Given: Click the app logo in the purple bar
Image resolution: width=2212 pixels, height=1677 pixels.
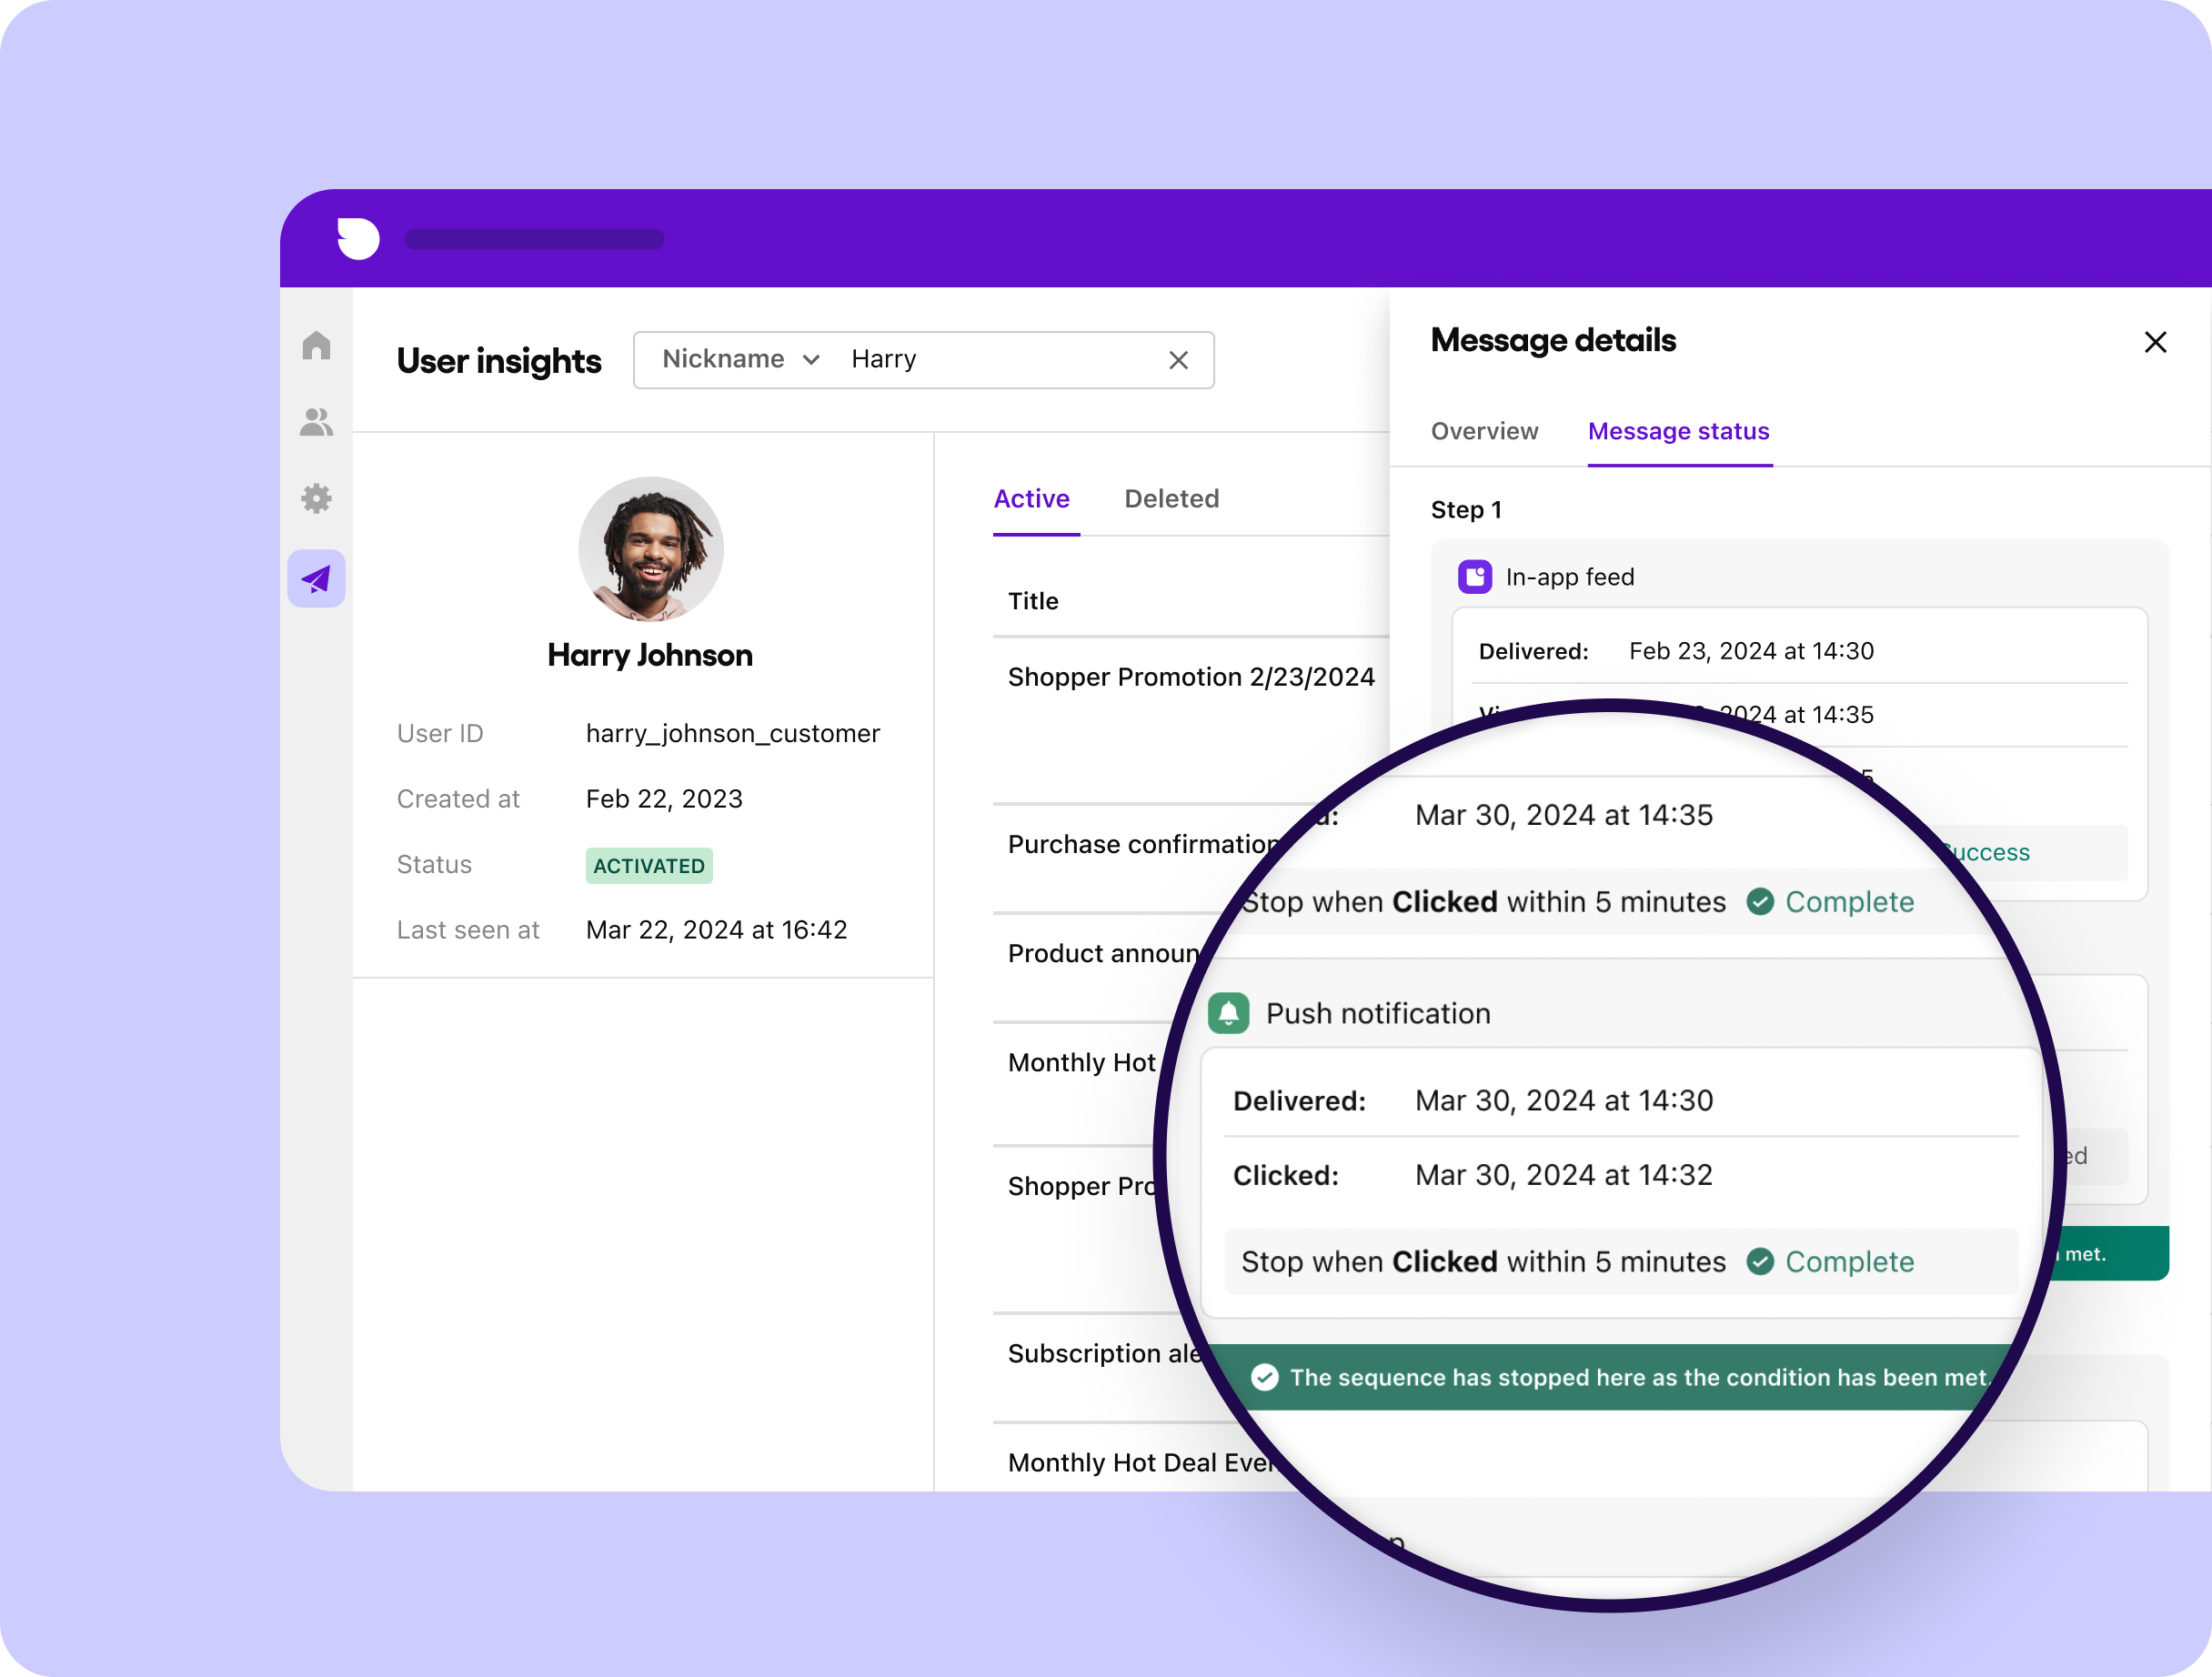Looking at the screenshot, I should [x=359, y=238].
